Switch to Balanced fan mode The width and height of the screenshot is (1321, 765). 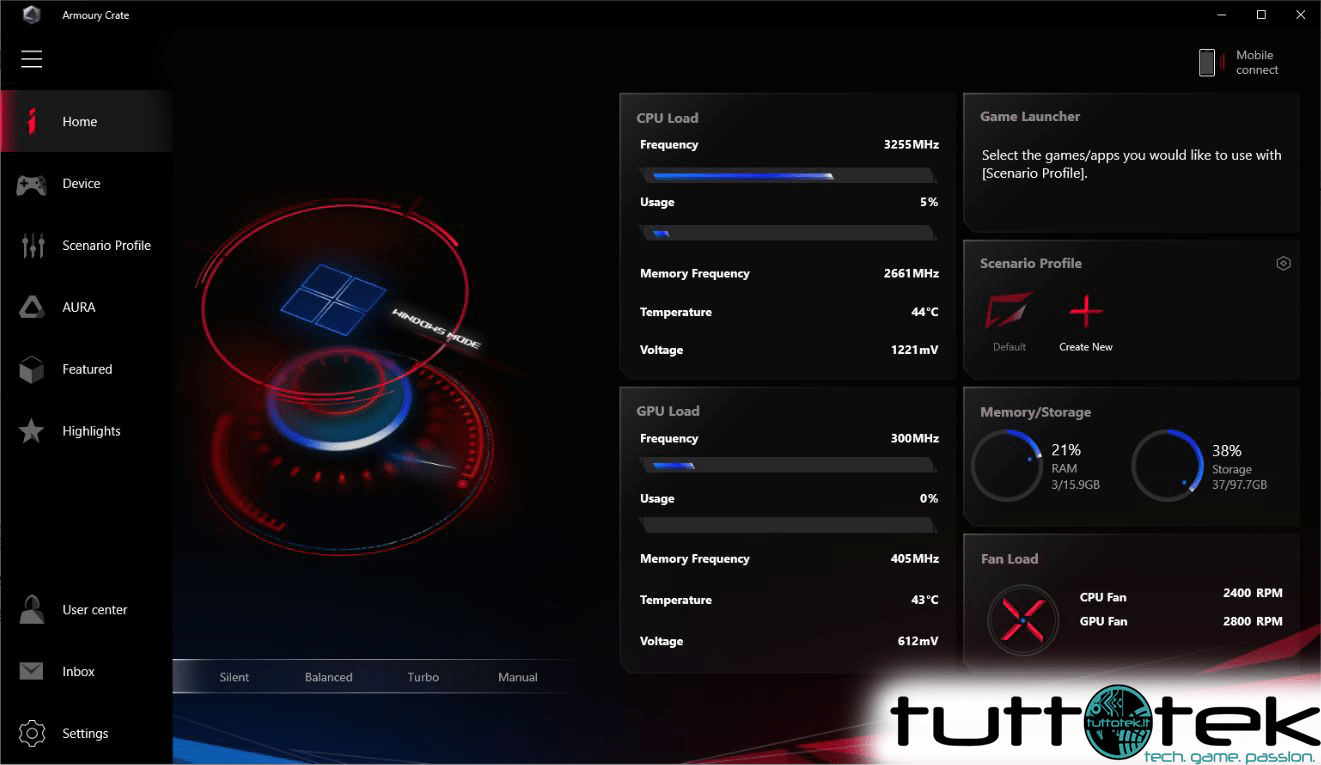click(329, 677)
